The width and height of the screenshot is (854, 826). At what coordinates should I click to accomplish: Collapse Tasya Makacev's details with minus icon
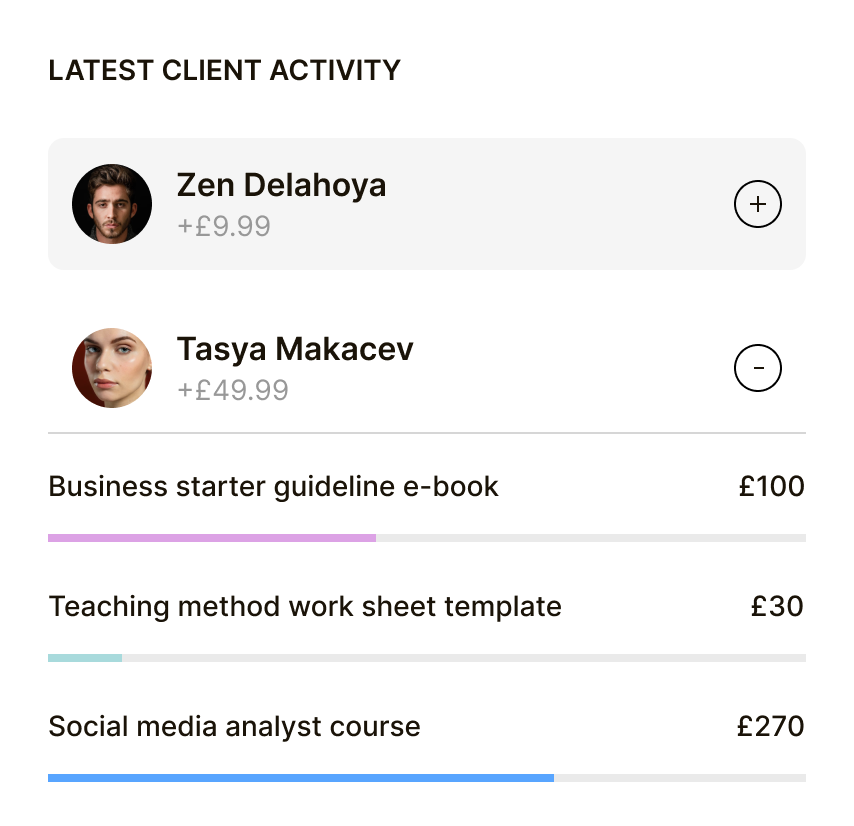click(758, 368)
